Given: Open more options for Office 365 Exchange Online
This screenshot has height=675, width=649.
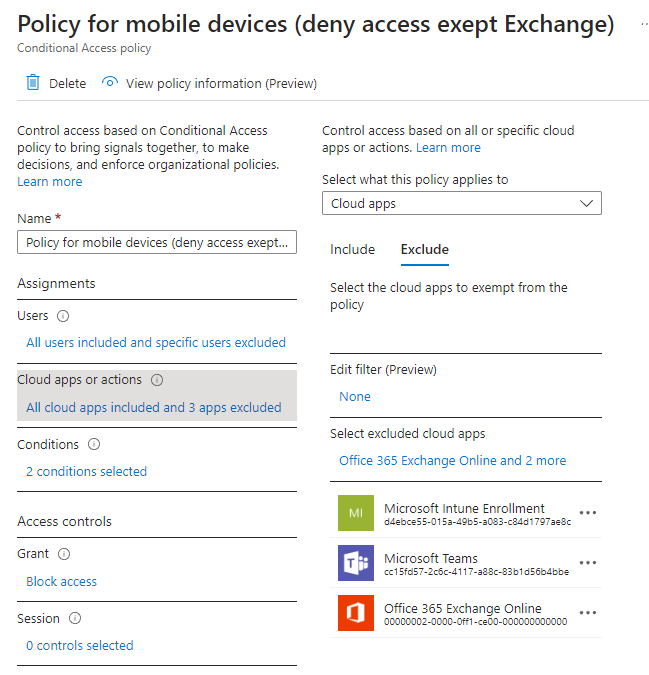Looking at the screenshot, I should click(x=588, y=613).
